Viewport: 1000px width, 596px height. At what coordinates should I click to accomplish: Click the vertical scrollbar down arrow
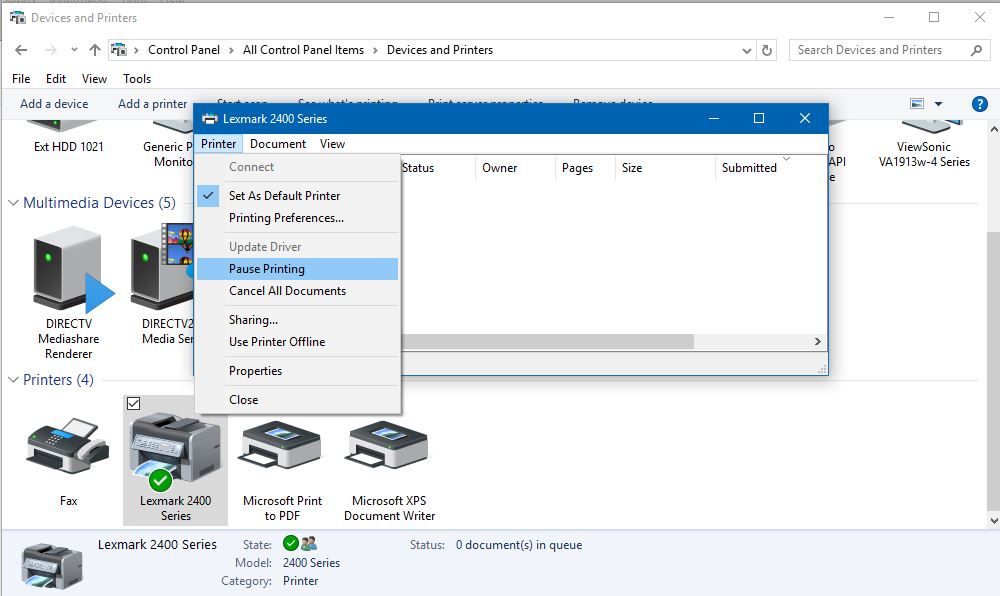[x=994, y=520]
